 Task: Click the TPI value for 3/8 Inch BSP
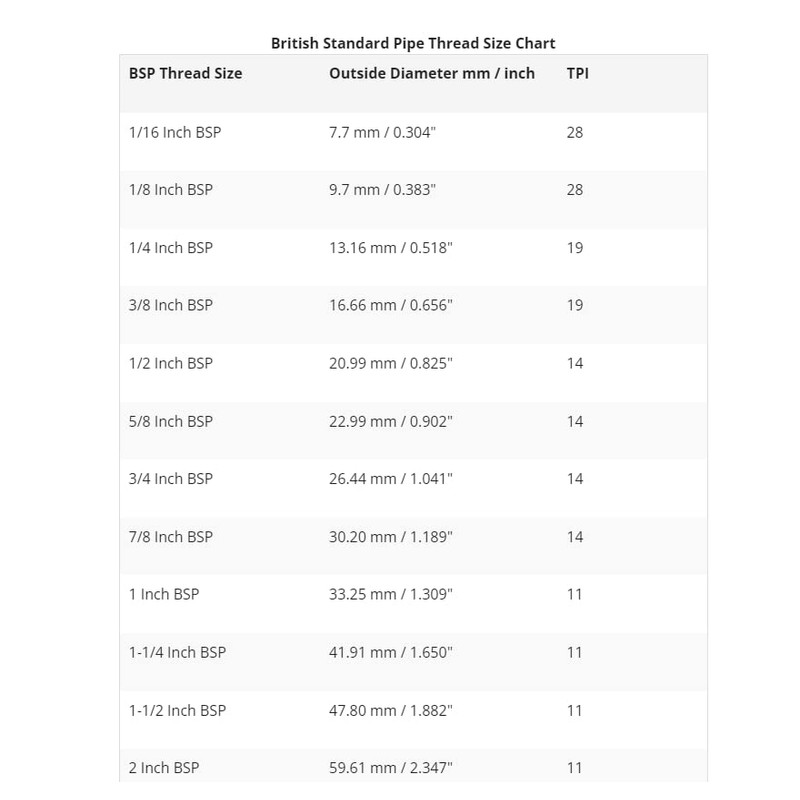pyautogui.click(x=574, y=305)
